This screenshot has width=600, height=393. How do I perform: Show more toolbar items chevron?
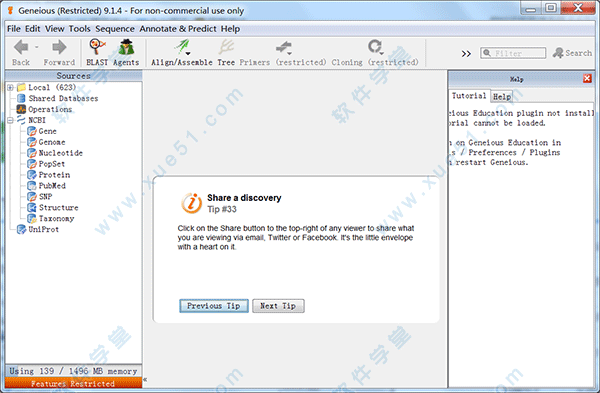click(x=466, y=54)
